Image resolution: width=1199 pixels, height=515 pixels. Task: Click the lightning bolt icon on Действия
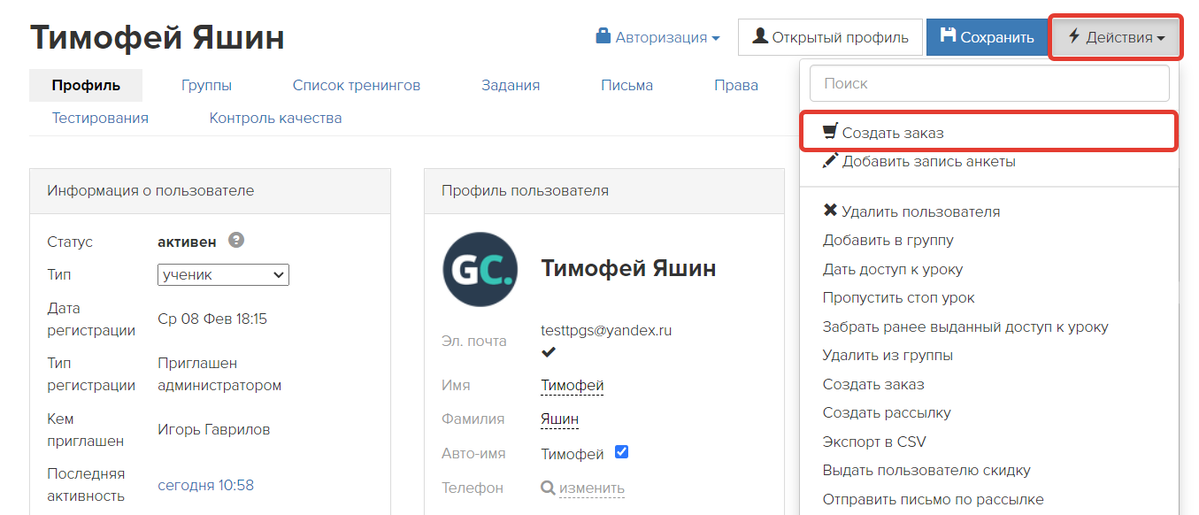click(x=1074, y=36)
